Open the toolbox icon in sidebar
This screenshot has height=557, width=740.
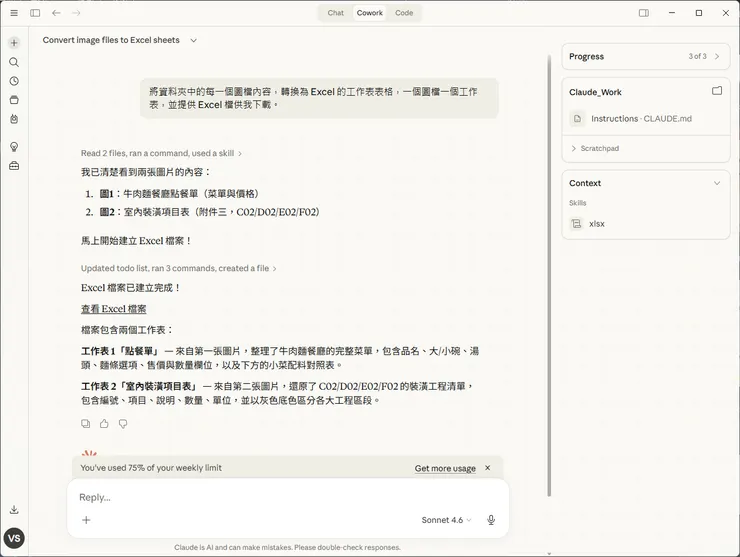coord(14,166)
